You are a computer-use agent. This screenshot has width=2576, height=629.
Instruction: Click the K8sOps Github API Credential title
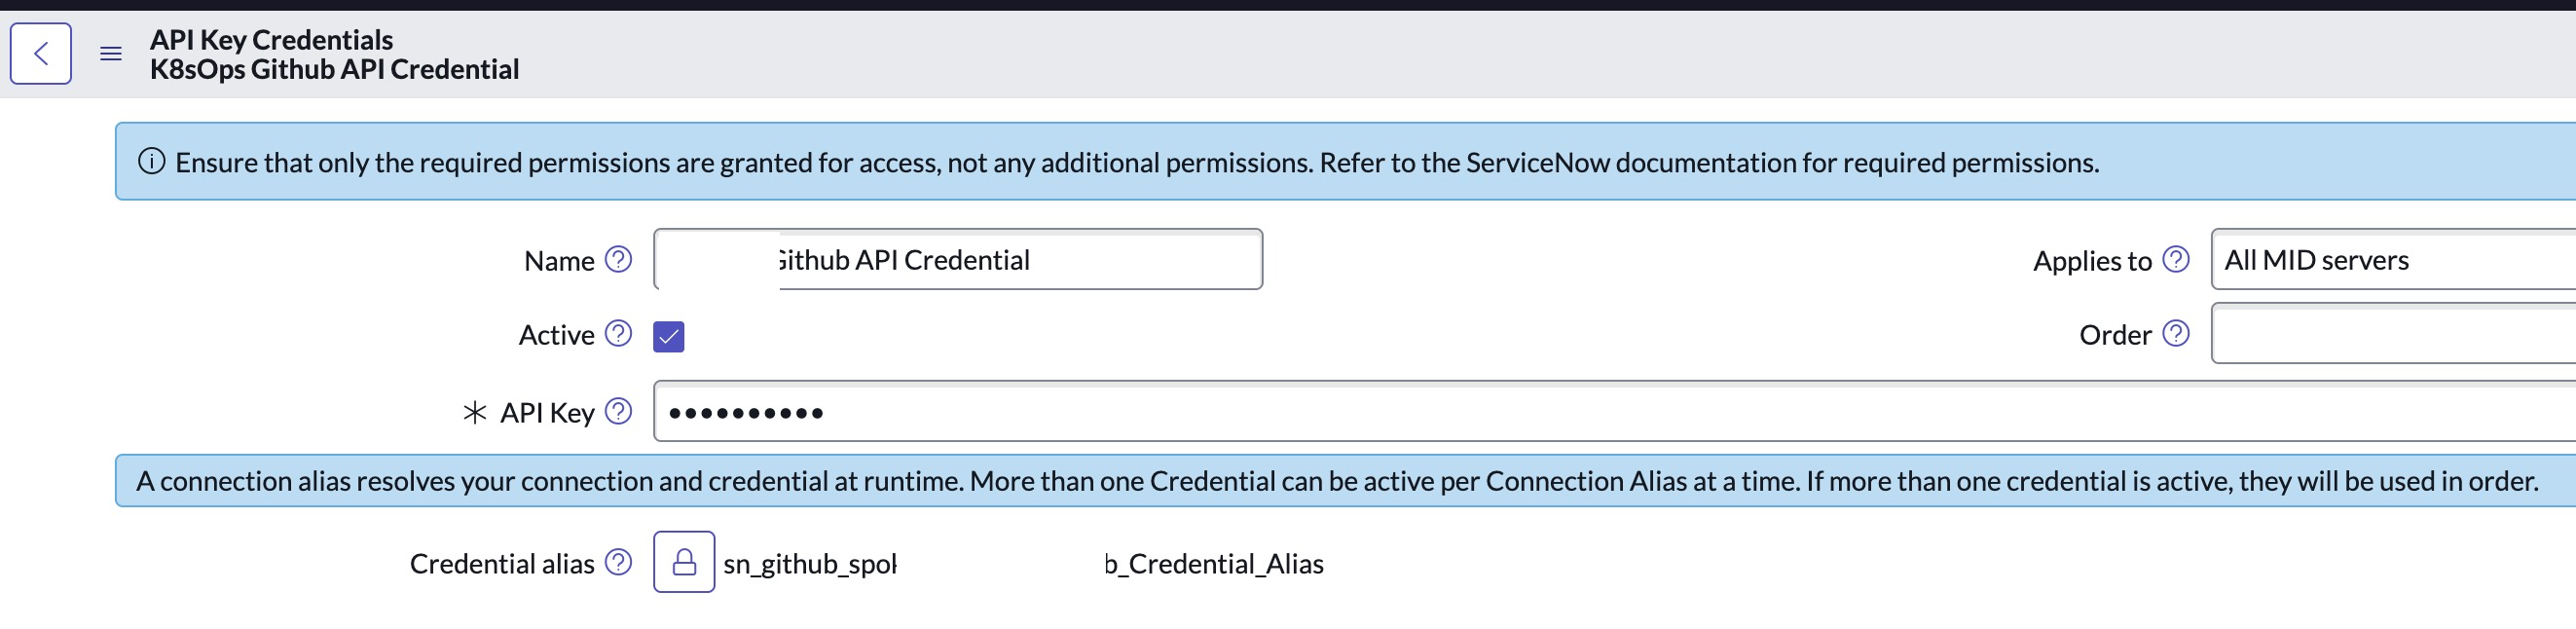click(334, 70)
